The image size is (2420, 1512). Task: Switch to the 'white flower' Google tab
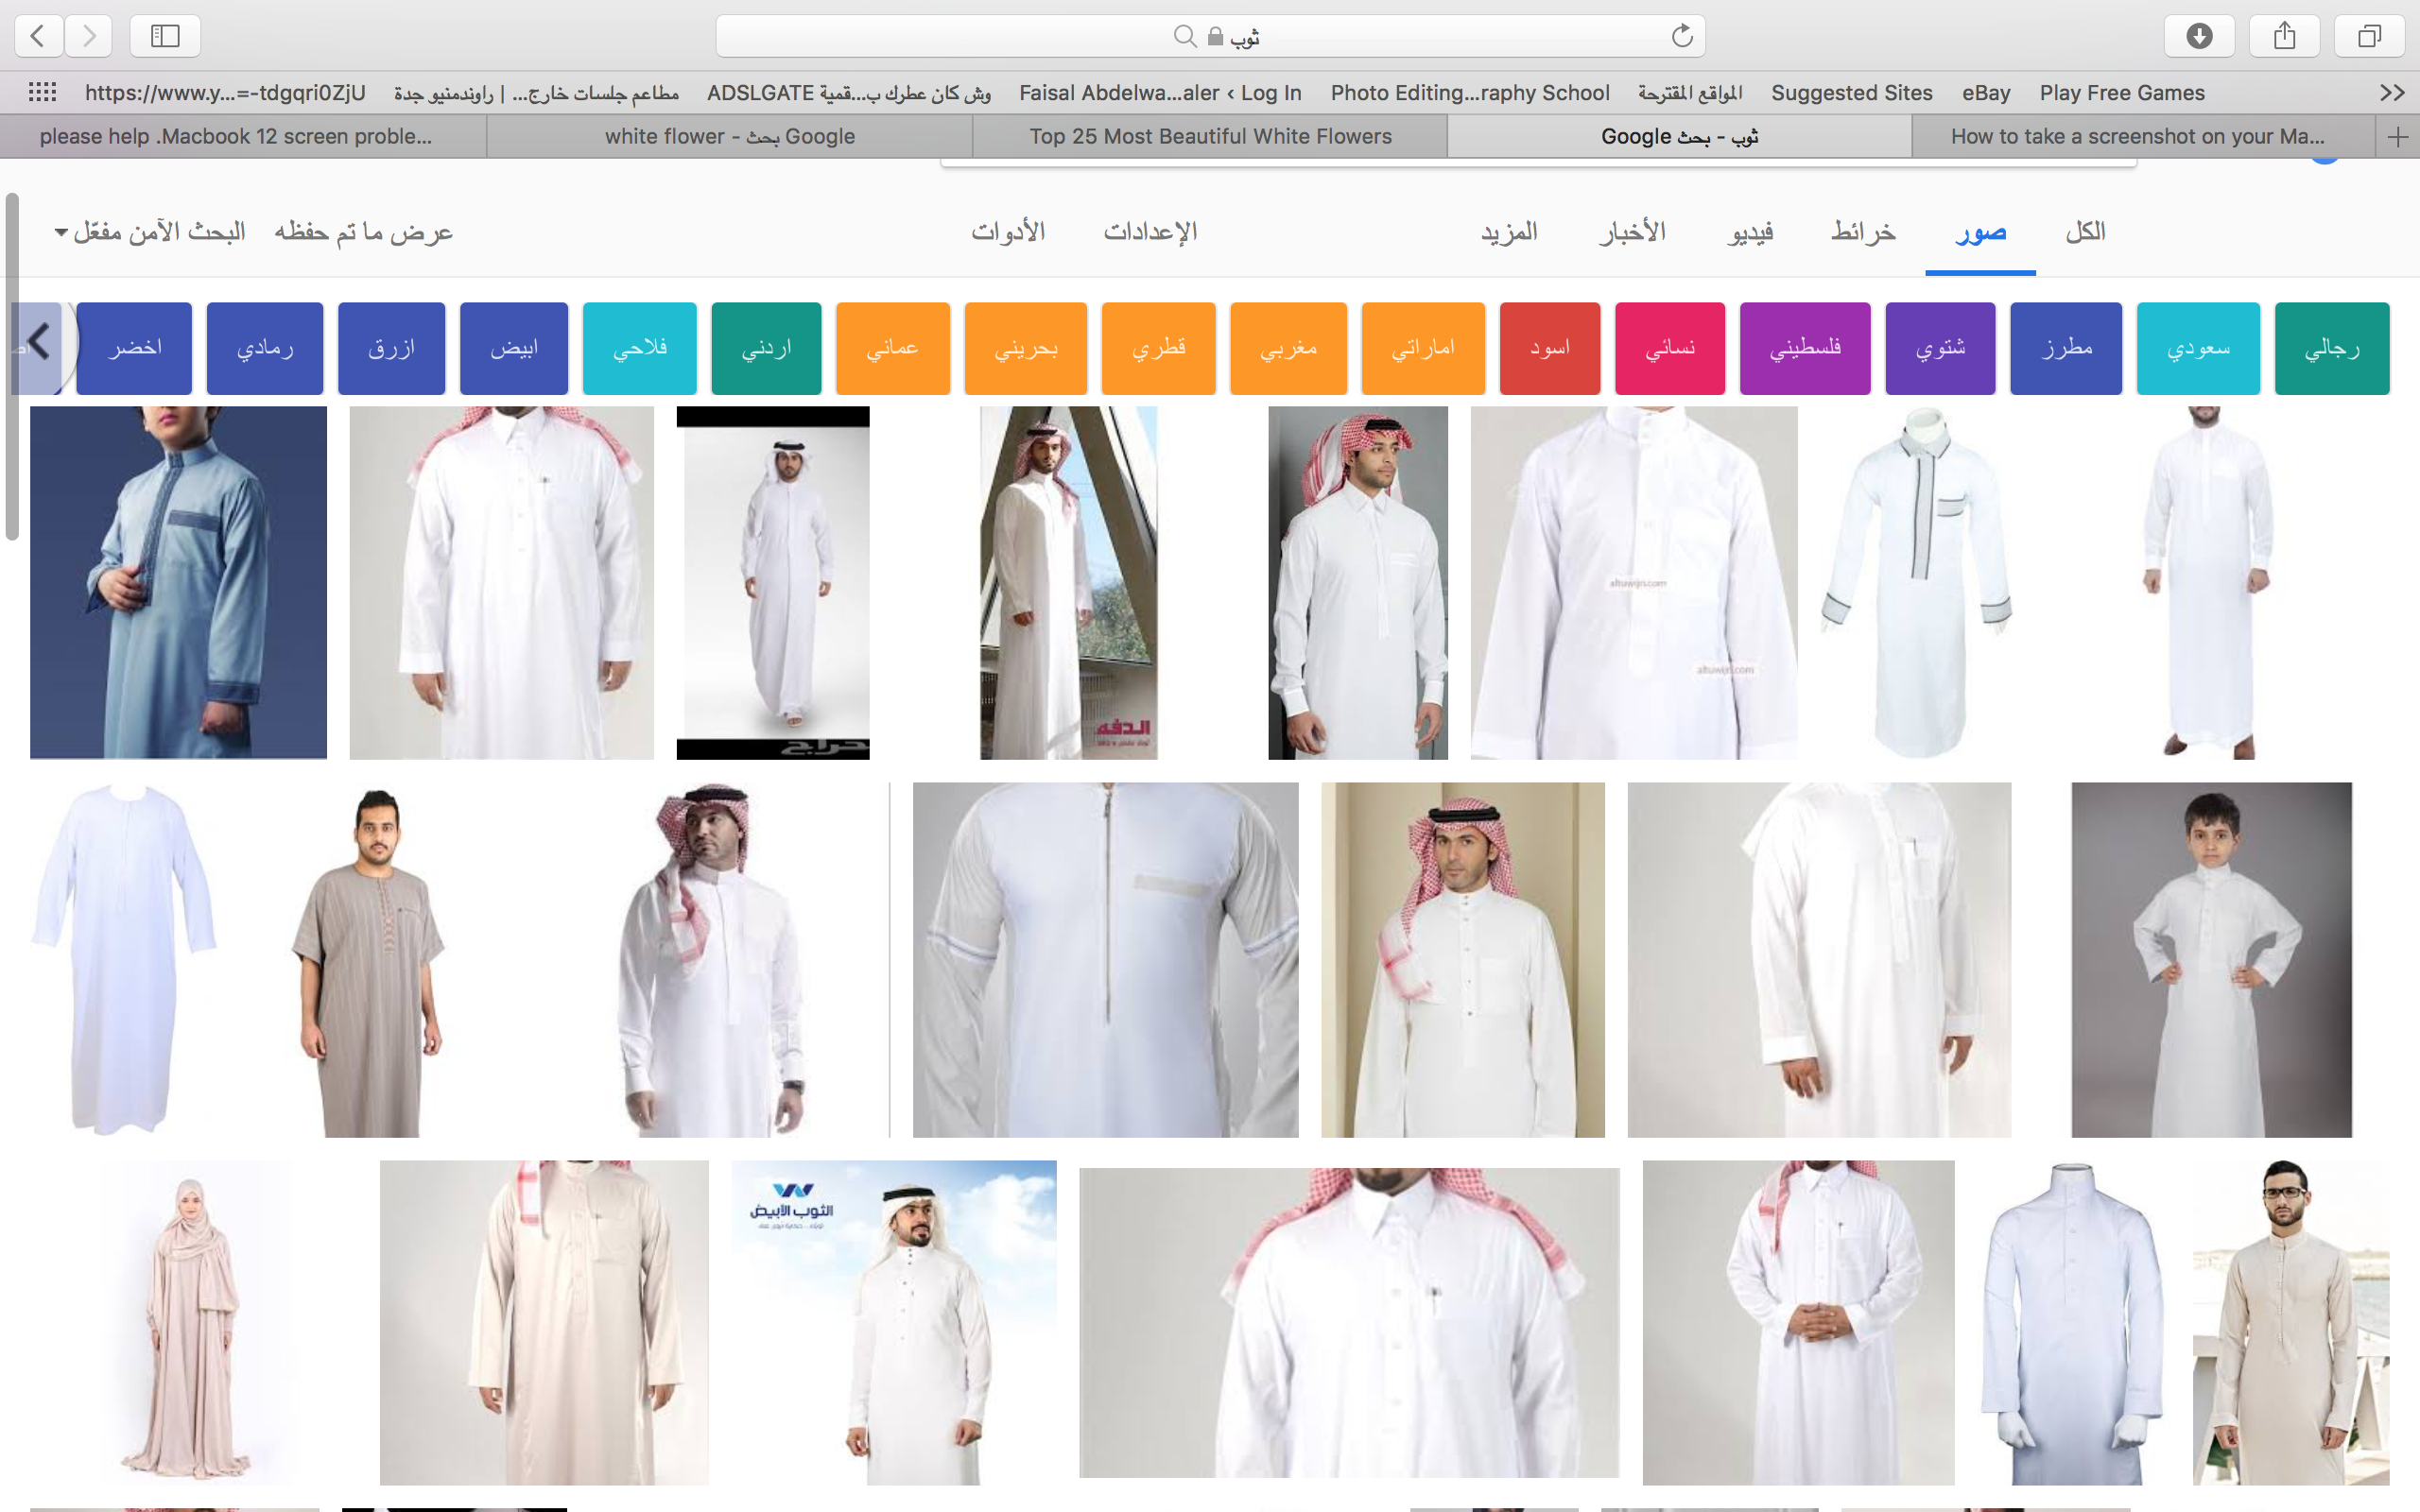tap(730, 136)
